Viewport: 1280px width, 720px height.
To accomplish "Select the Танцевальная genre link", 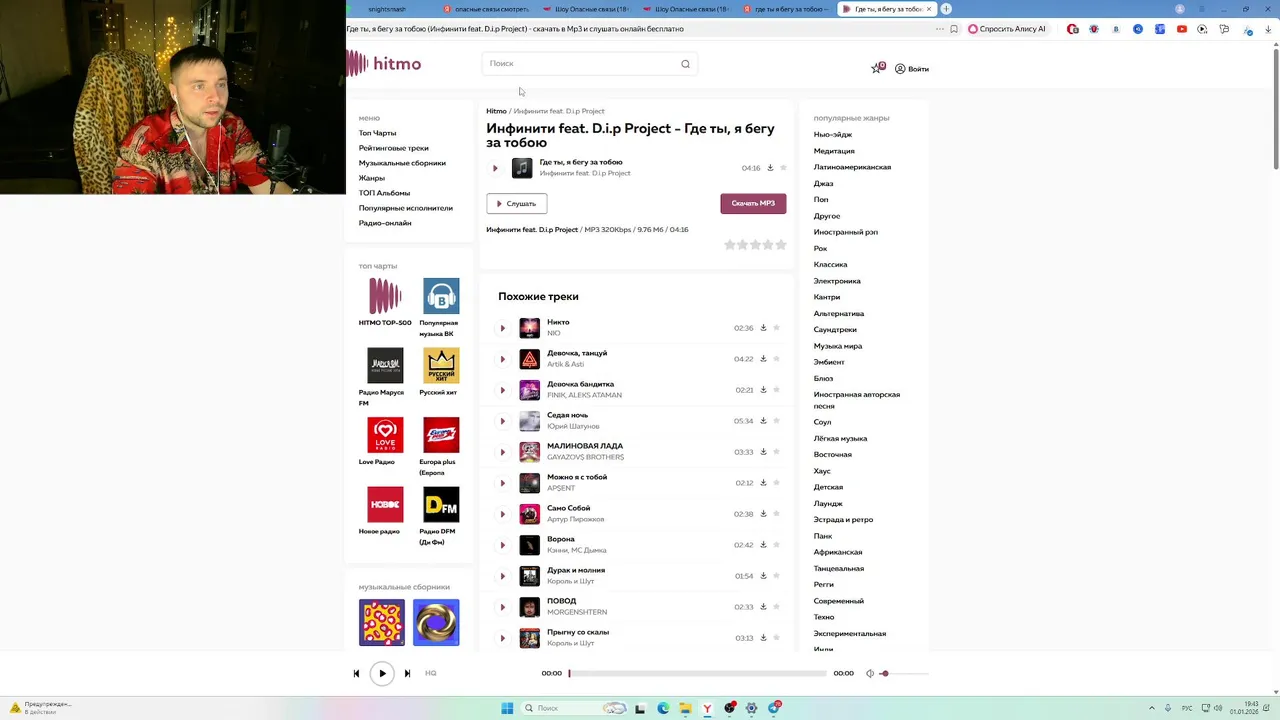I will coord(839,568).
